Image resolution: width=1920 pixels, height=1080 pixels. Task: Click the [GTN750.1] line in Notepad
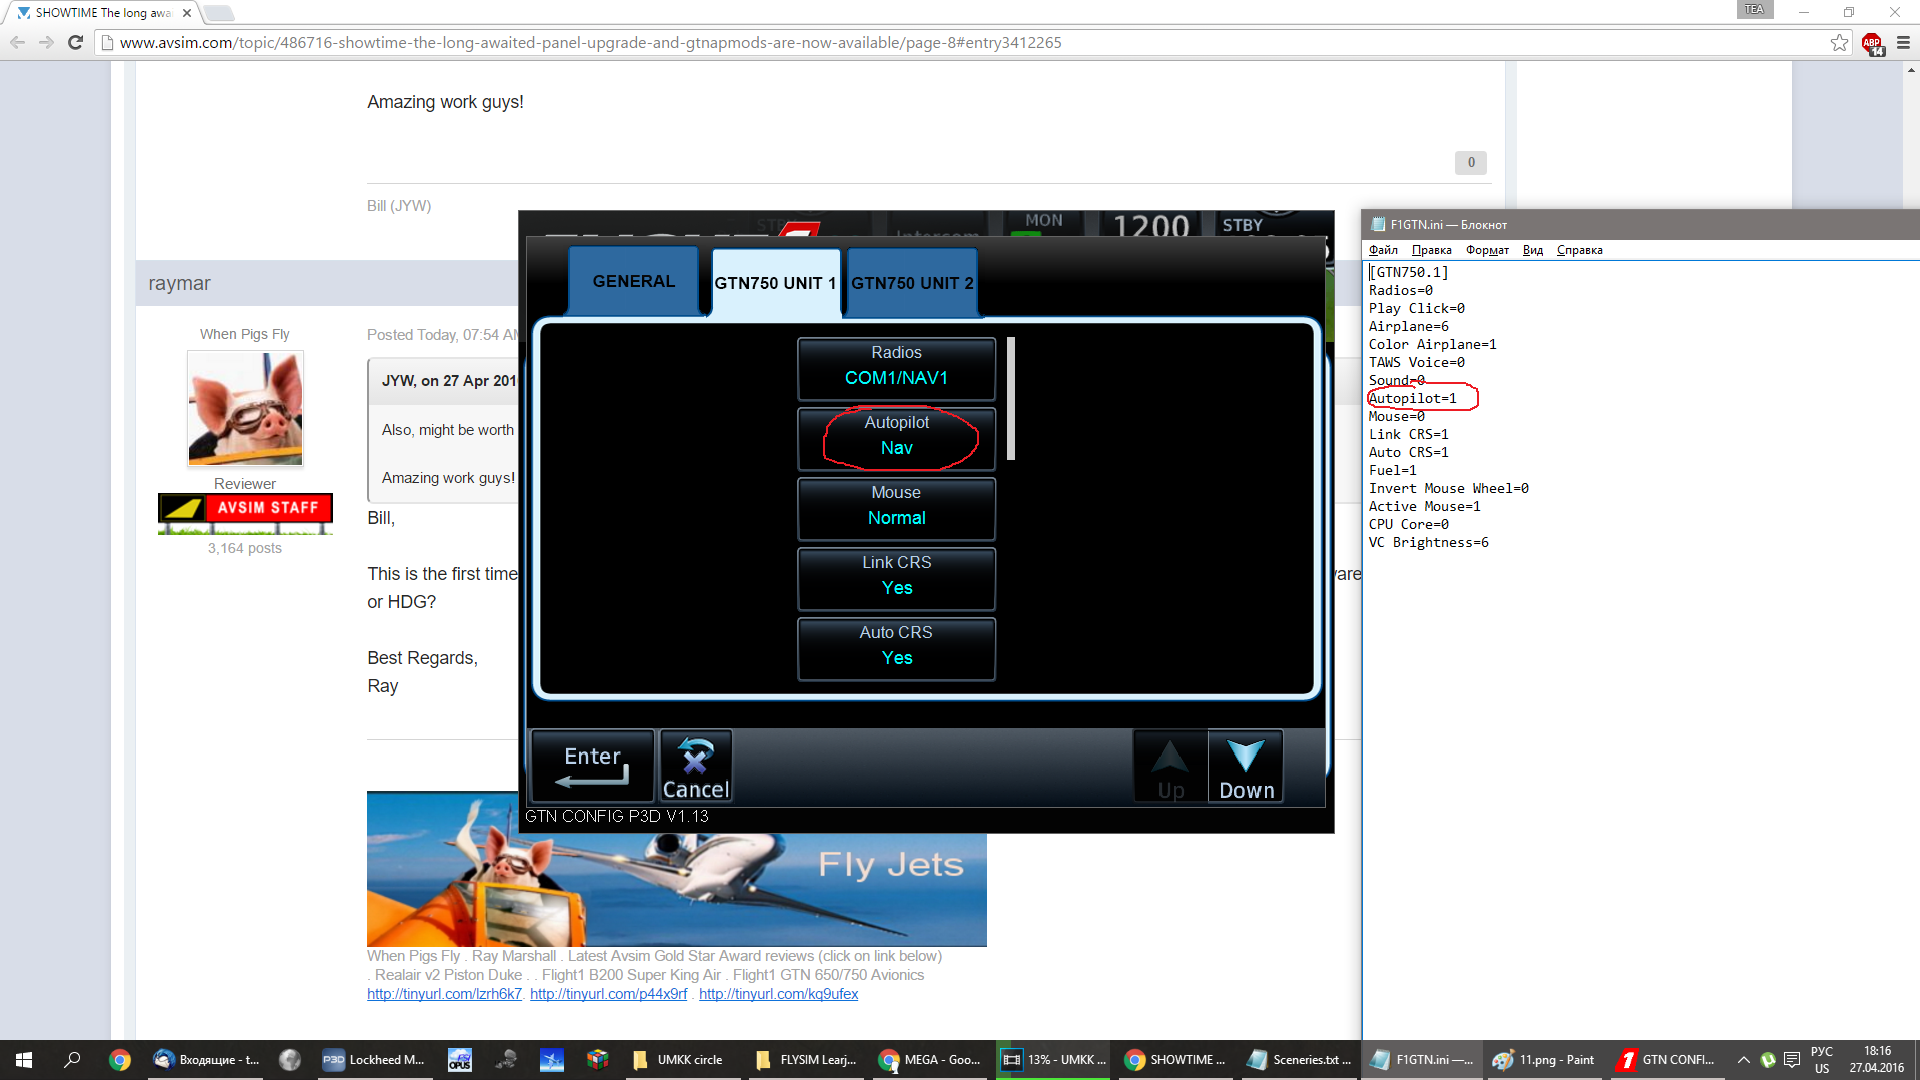pyautogui.click(x=1408, y=272)
